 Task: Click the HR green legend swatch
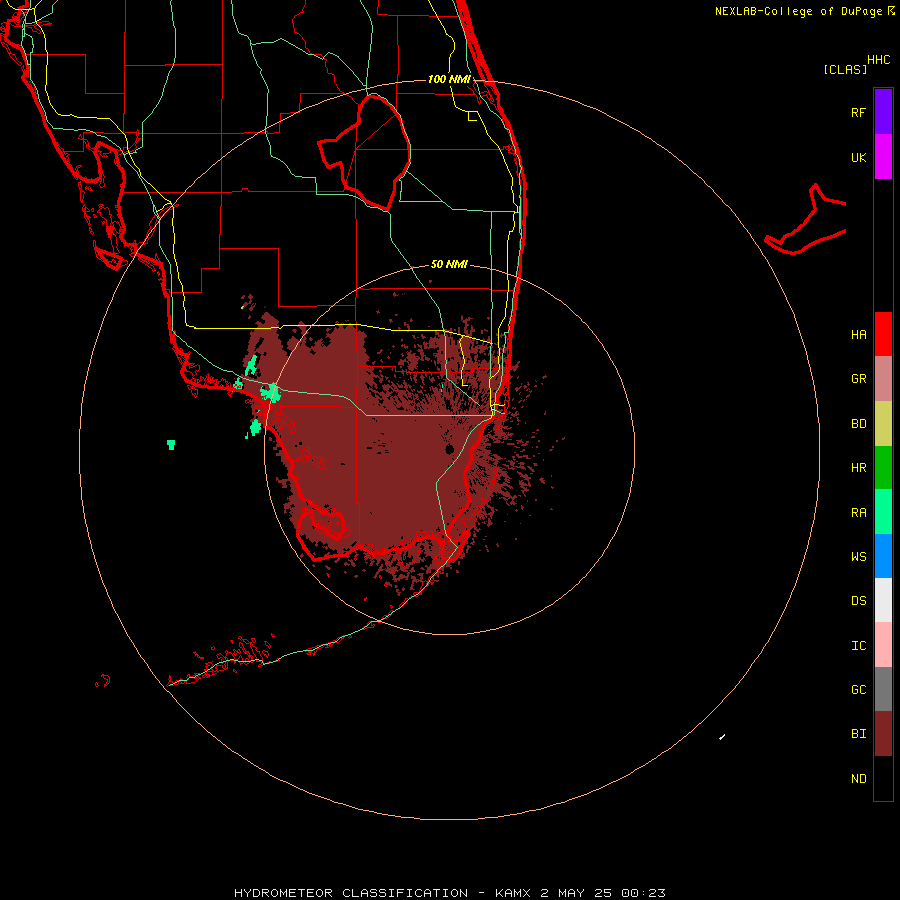coord(883,467)
